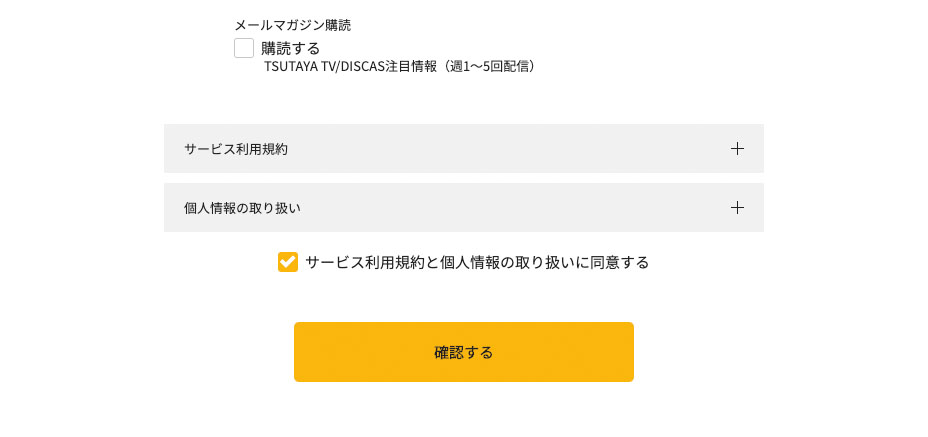
Task: Click the 個人情報の取り扱い heading text
Action: pos(242,208)
